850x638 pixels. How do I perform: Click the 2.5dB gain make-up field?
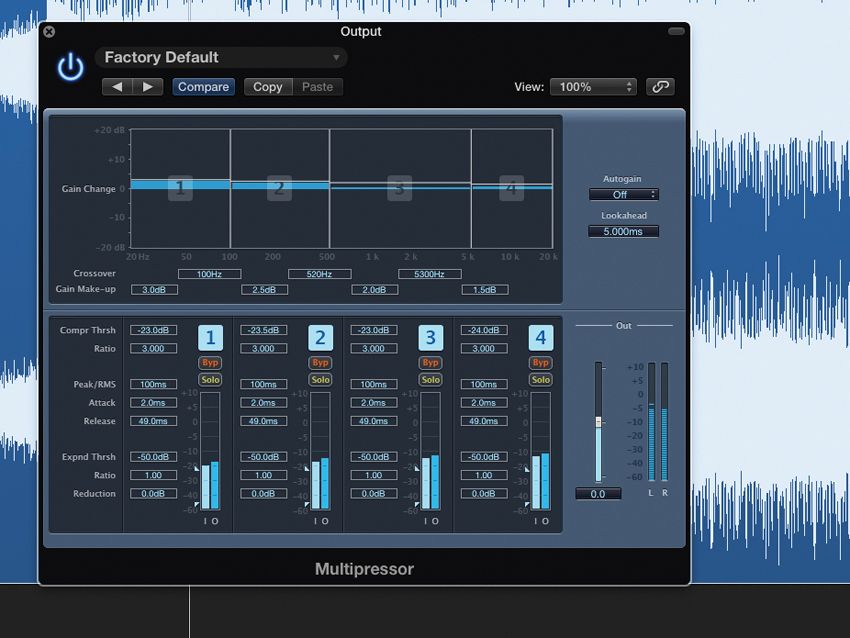click(x=265, y=290)
